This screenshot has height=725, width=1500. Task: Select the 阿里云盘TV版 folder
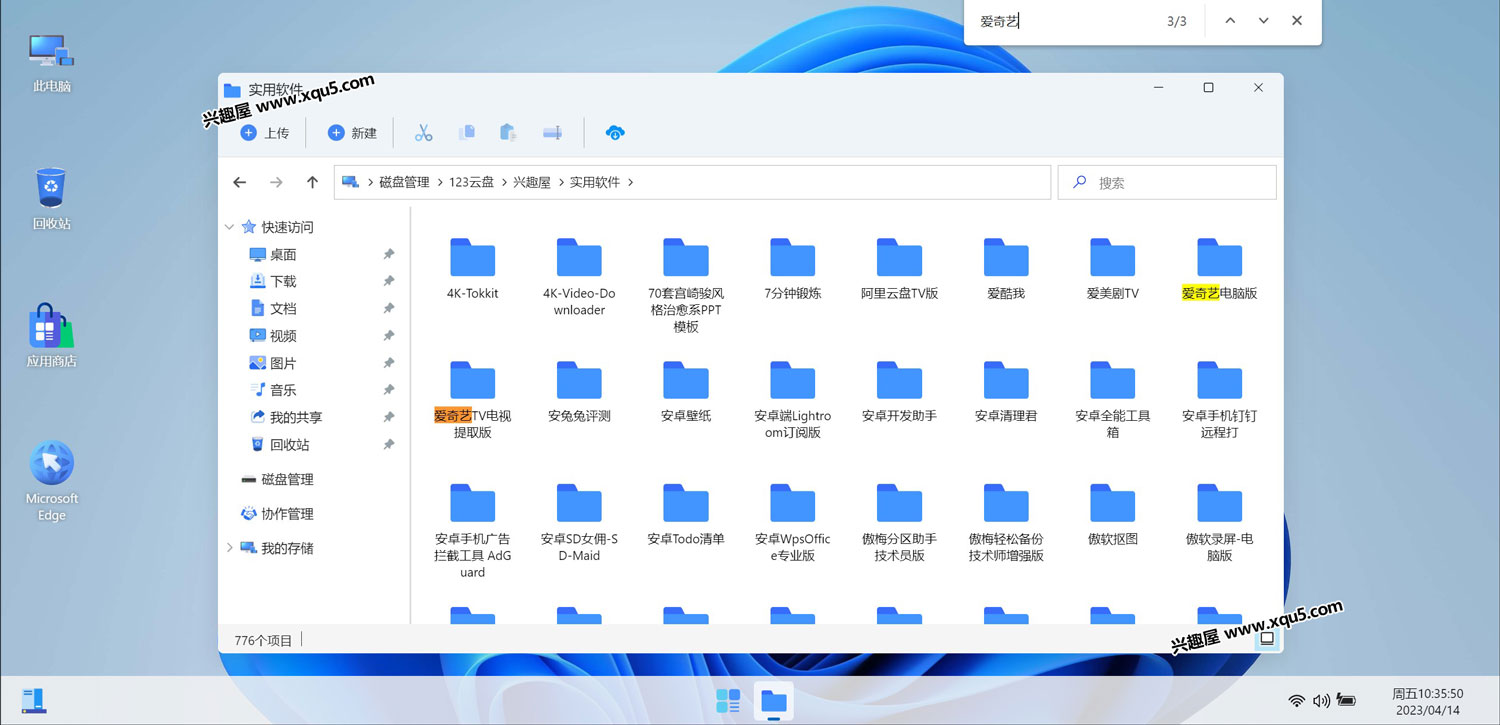[900, 269]
